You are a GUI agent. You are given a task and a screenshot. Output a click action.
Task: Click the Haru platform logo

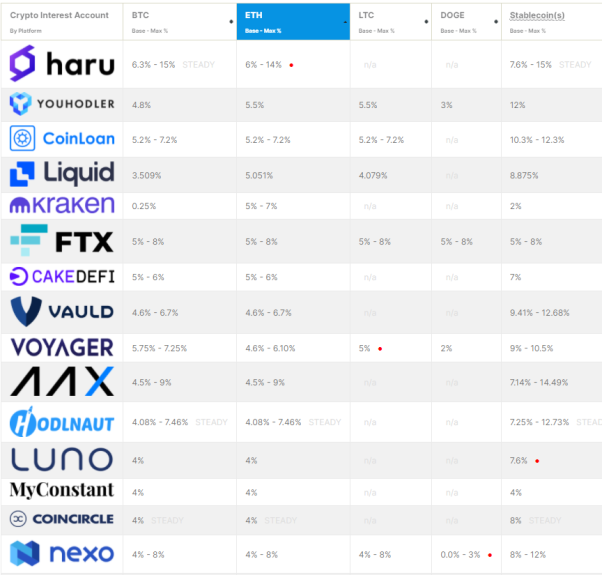coord(62,64)
